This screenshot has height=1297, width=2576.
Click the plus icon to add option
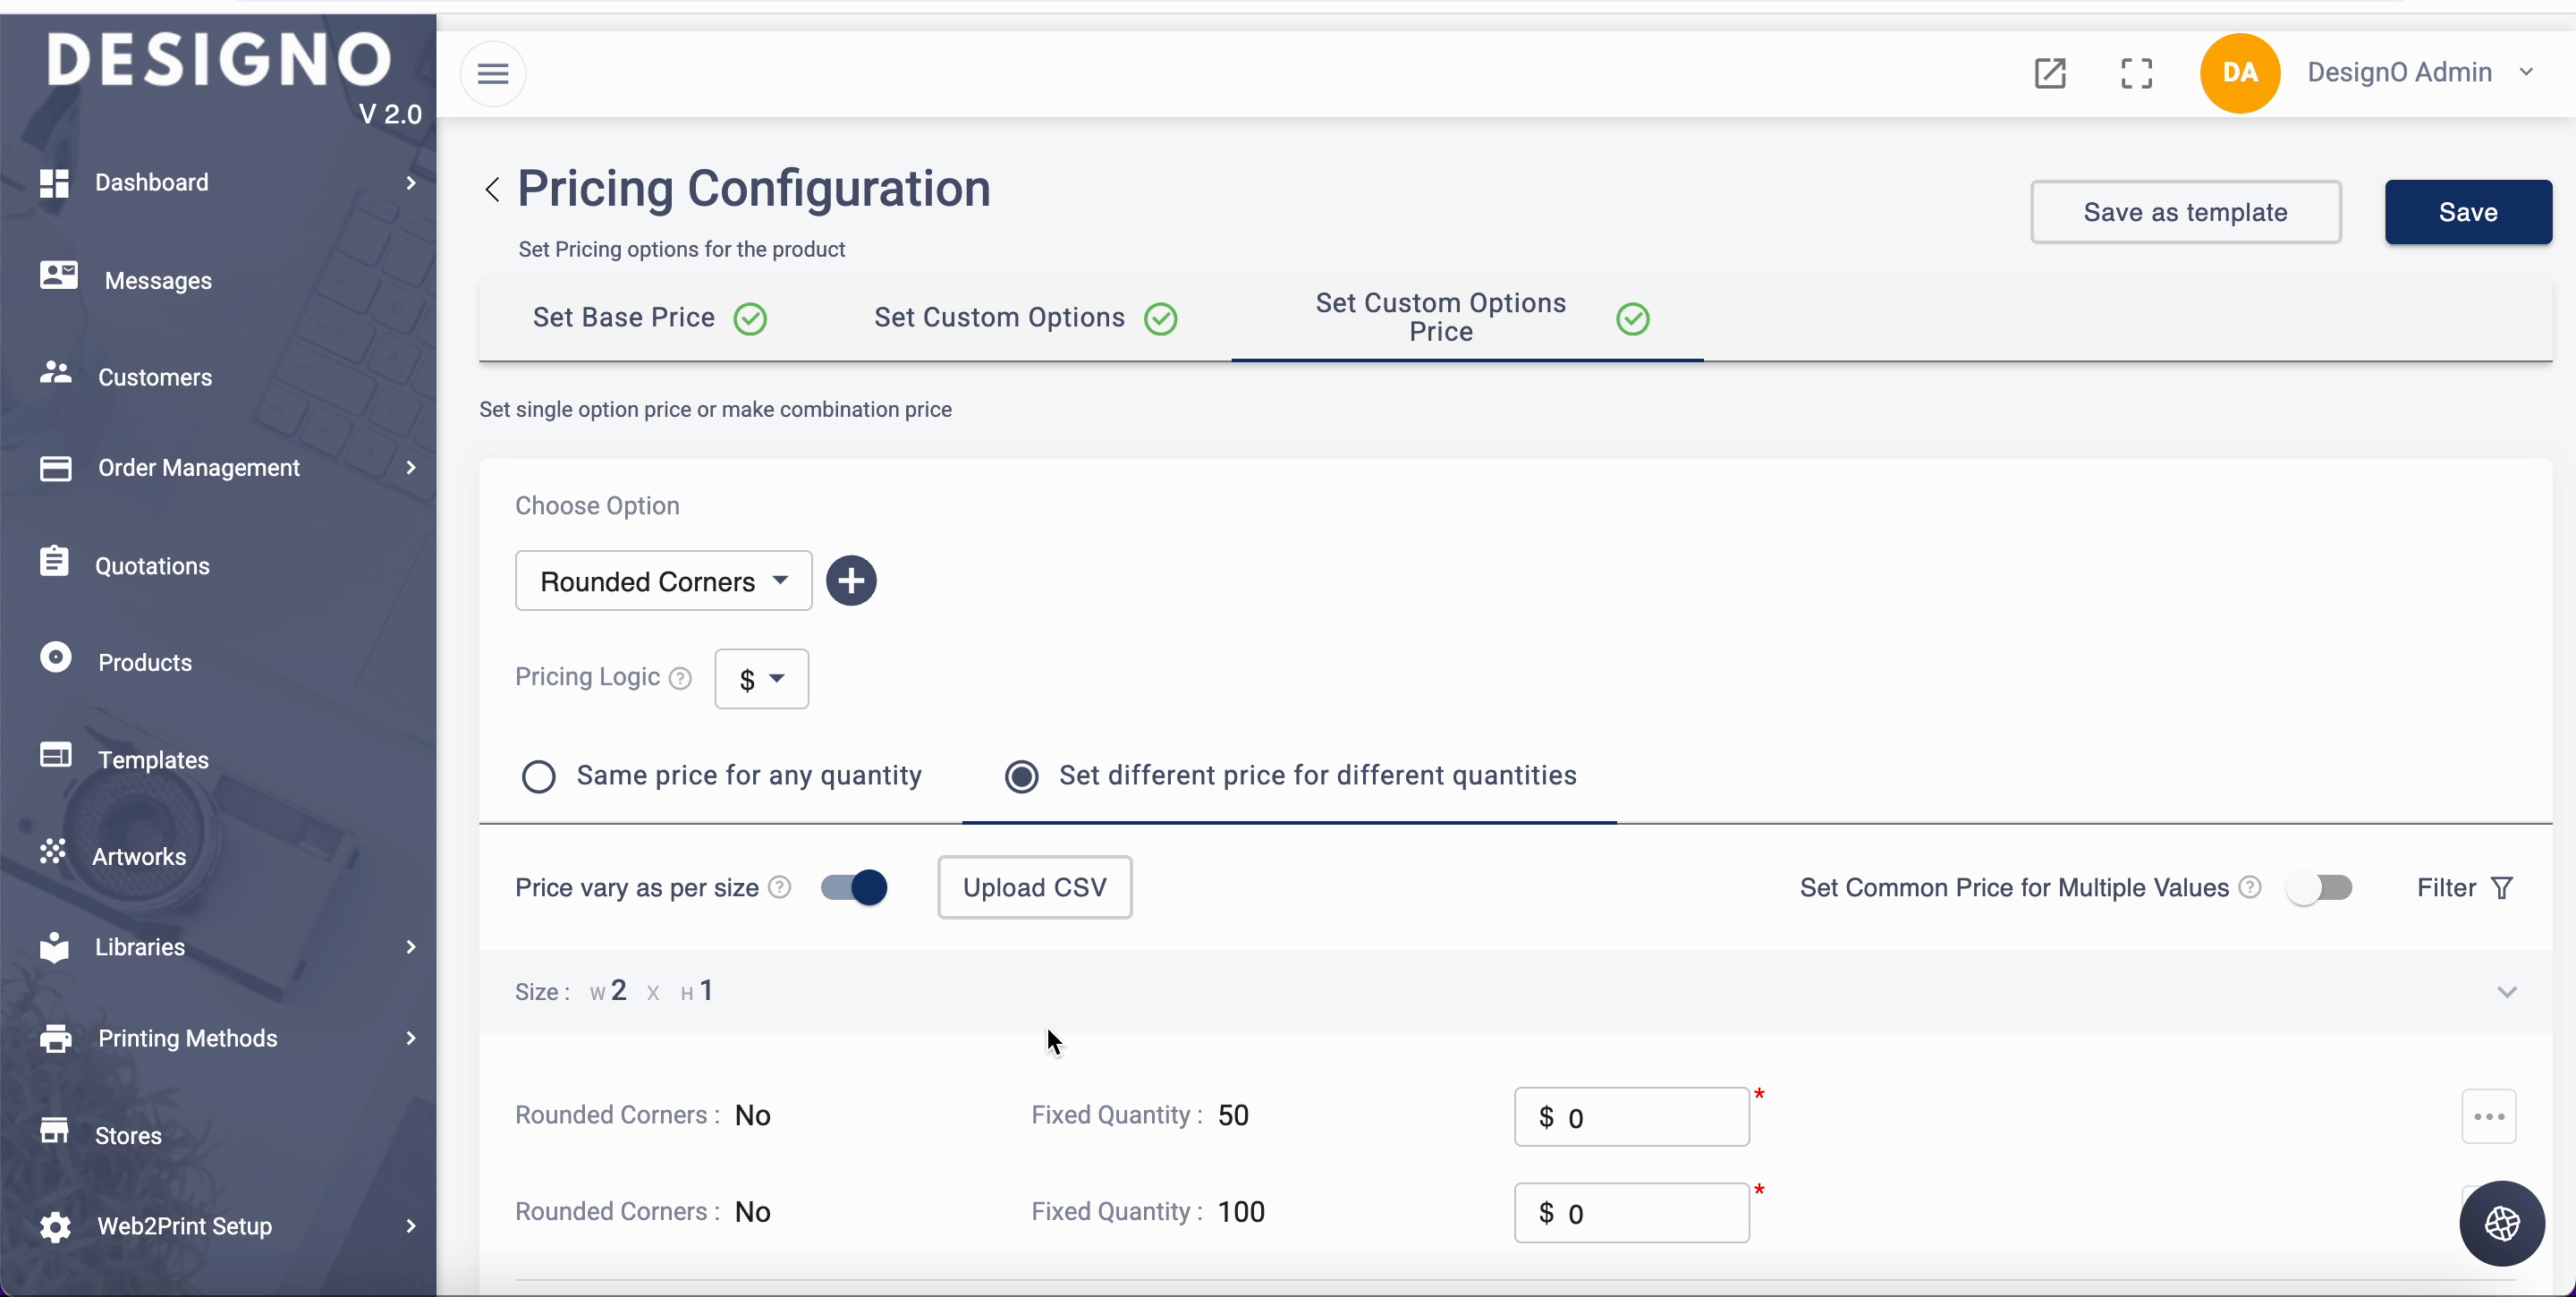click(x=851, y=581)
